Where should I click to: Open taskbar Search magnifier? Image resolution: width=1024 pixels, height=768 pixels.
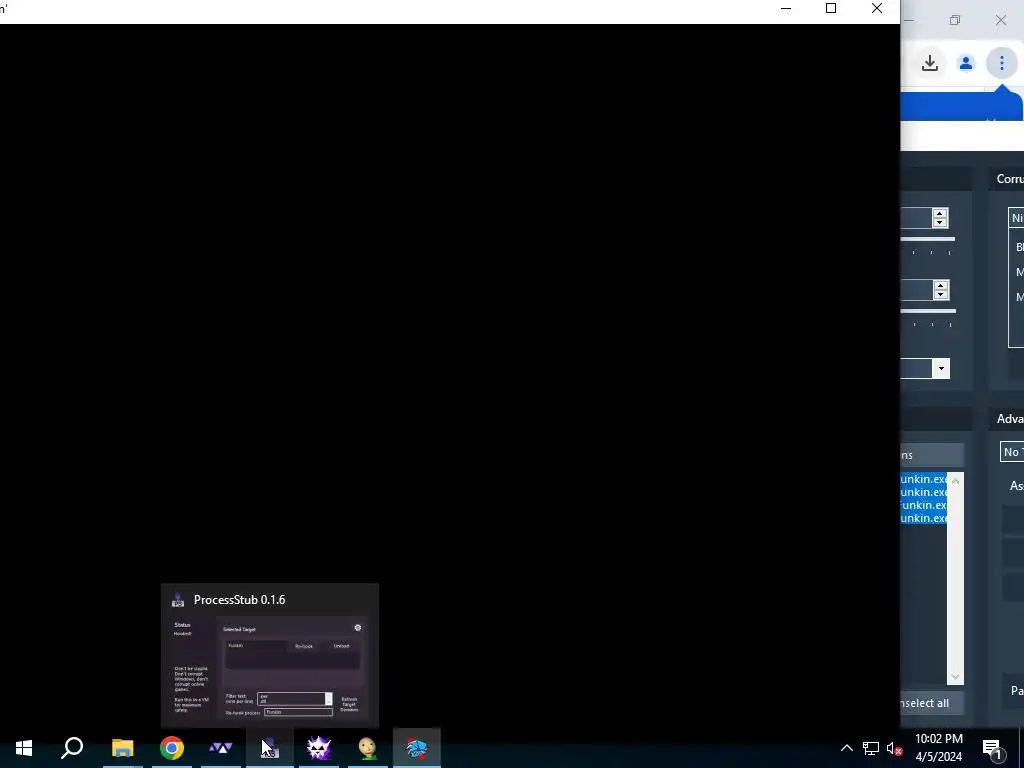72,748
